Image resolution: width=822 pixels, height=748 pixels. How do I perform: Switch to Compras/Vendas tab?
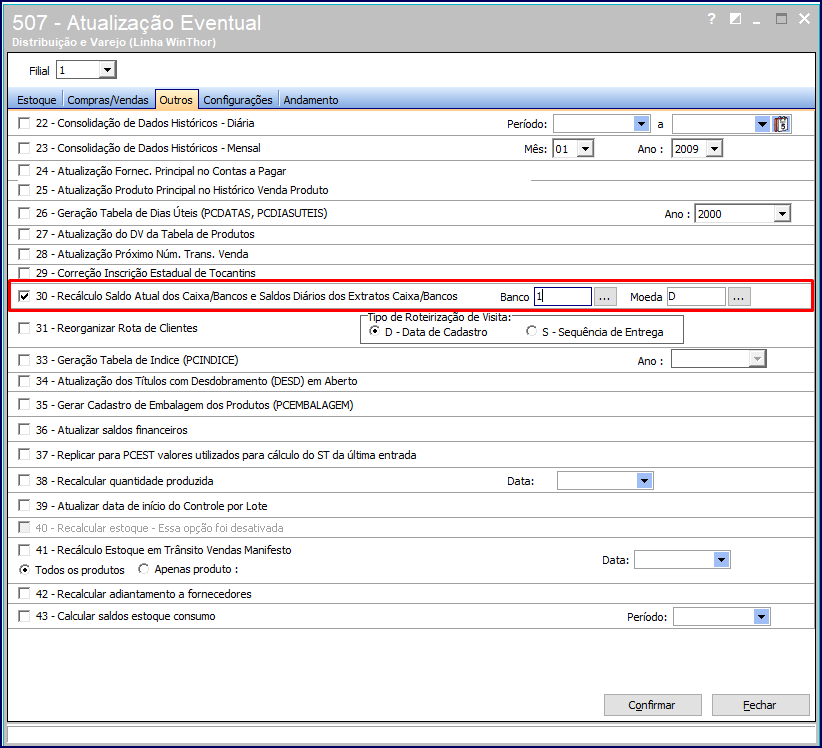click(x=108, y=100)
